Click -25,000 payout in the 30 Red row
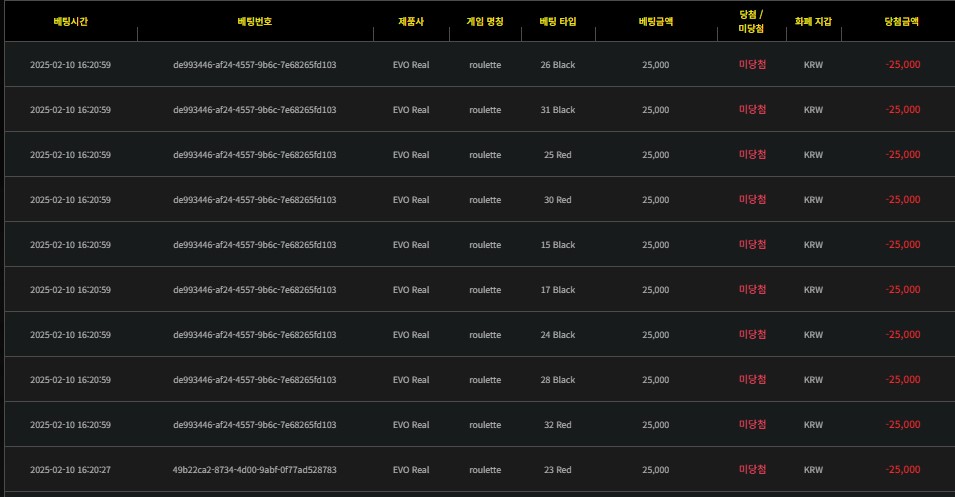The height and width of the screenshot is (497, 955). (903, 200)
